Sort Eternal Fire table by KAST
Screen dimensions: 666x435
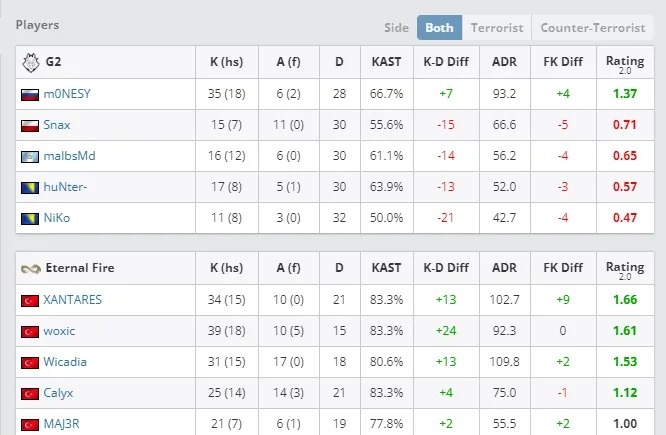point(386,268)
